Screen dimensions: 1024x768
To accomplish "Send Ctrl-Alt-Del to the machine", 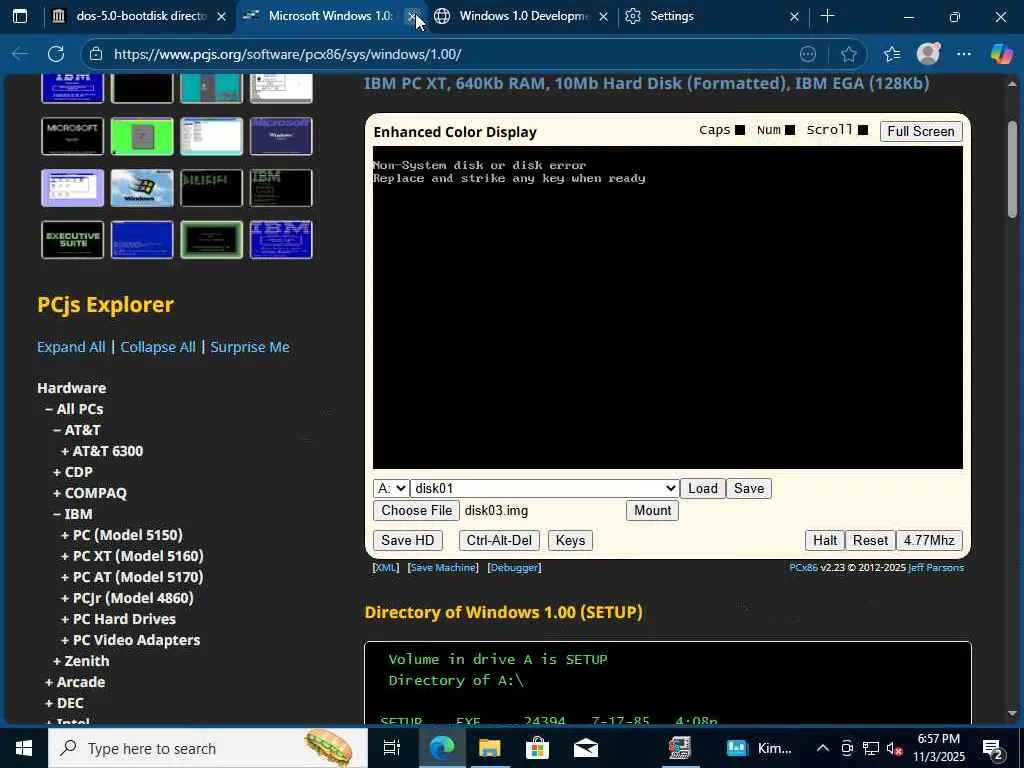I will tap(499, 541).
